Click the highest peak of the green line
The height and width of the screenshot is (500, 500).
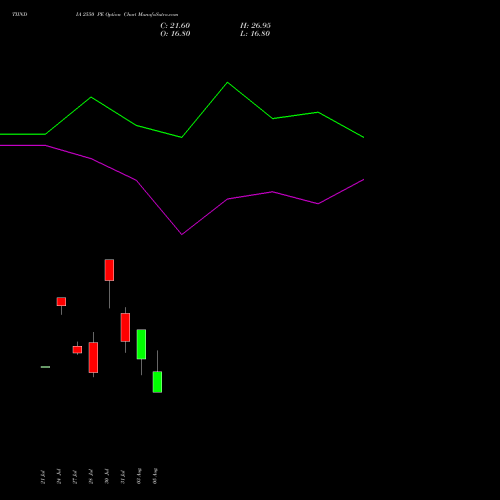(x=228, y=82)
